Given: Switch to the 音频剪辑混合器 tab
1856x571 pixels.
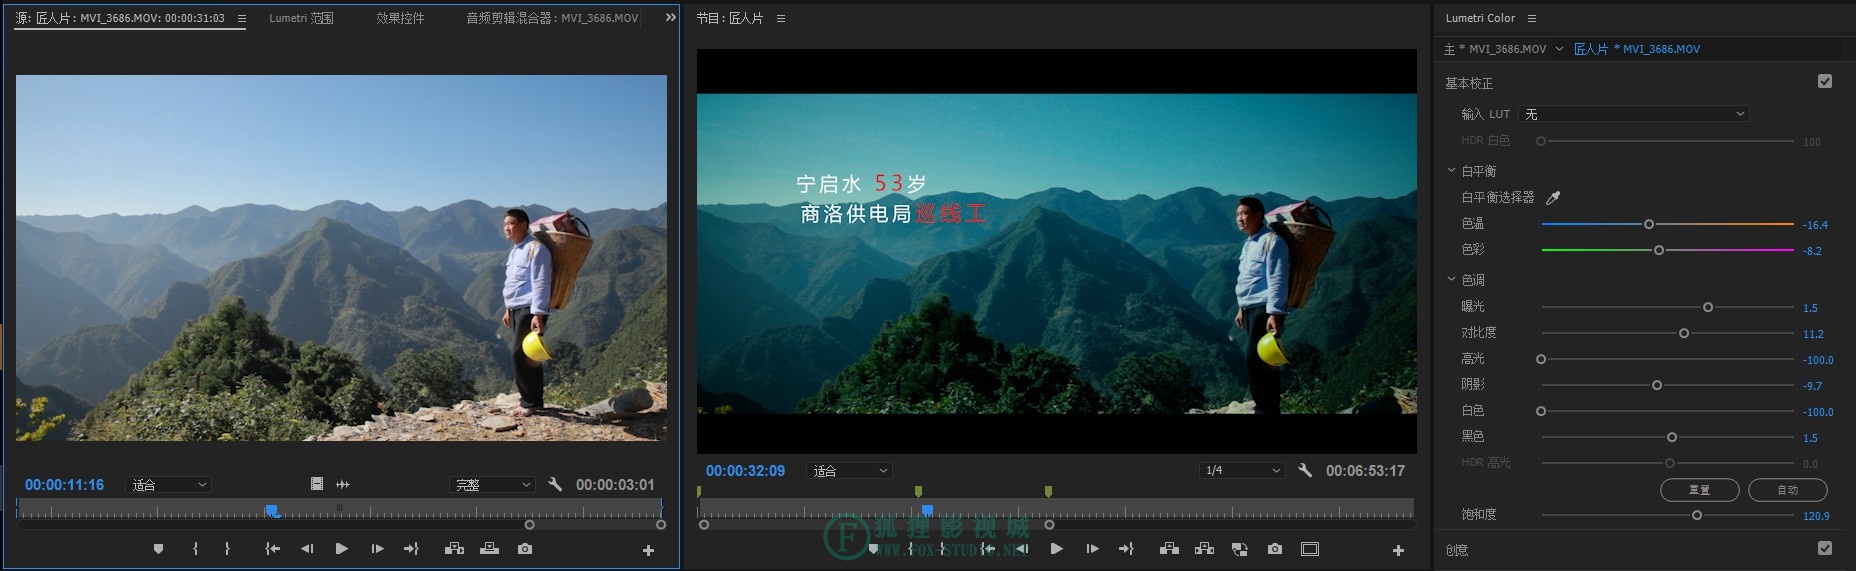Looking at the screenshot, I should pos(552,18).
